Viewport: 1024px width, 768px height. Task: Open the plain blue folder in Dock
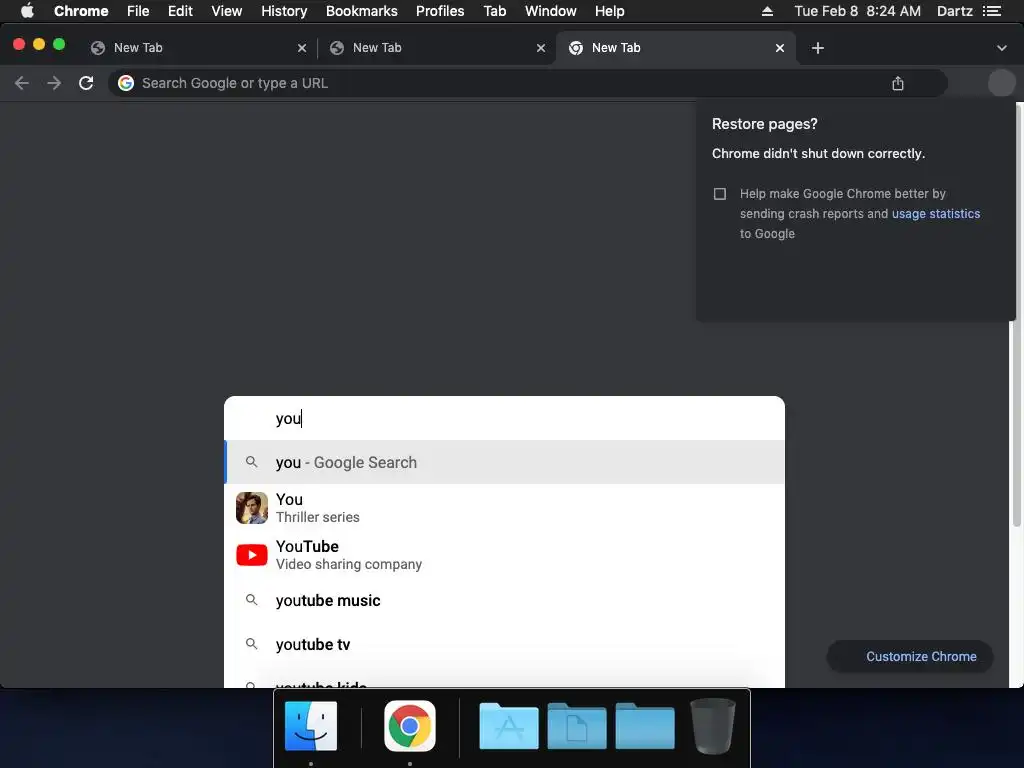pos(645,726)
